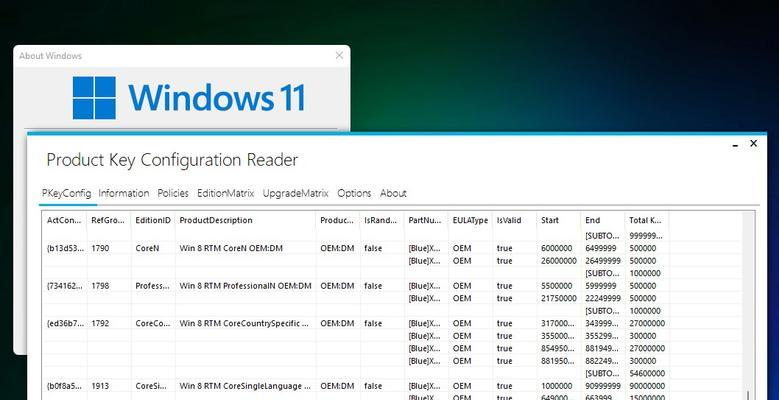Click the vertical scrollbar of the table
The image size is (779, 400).
(747, 306)
